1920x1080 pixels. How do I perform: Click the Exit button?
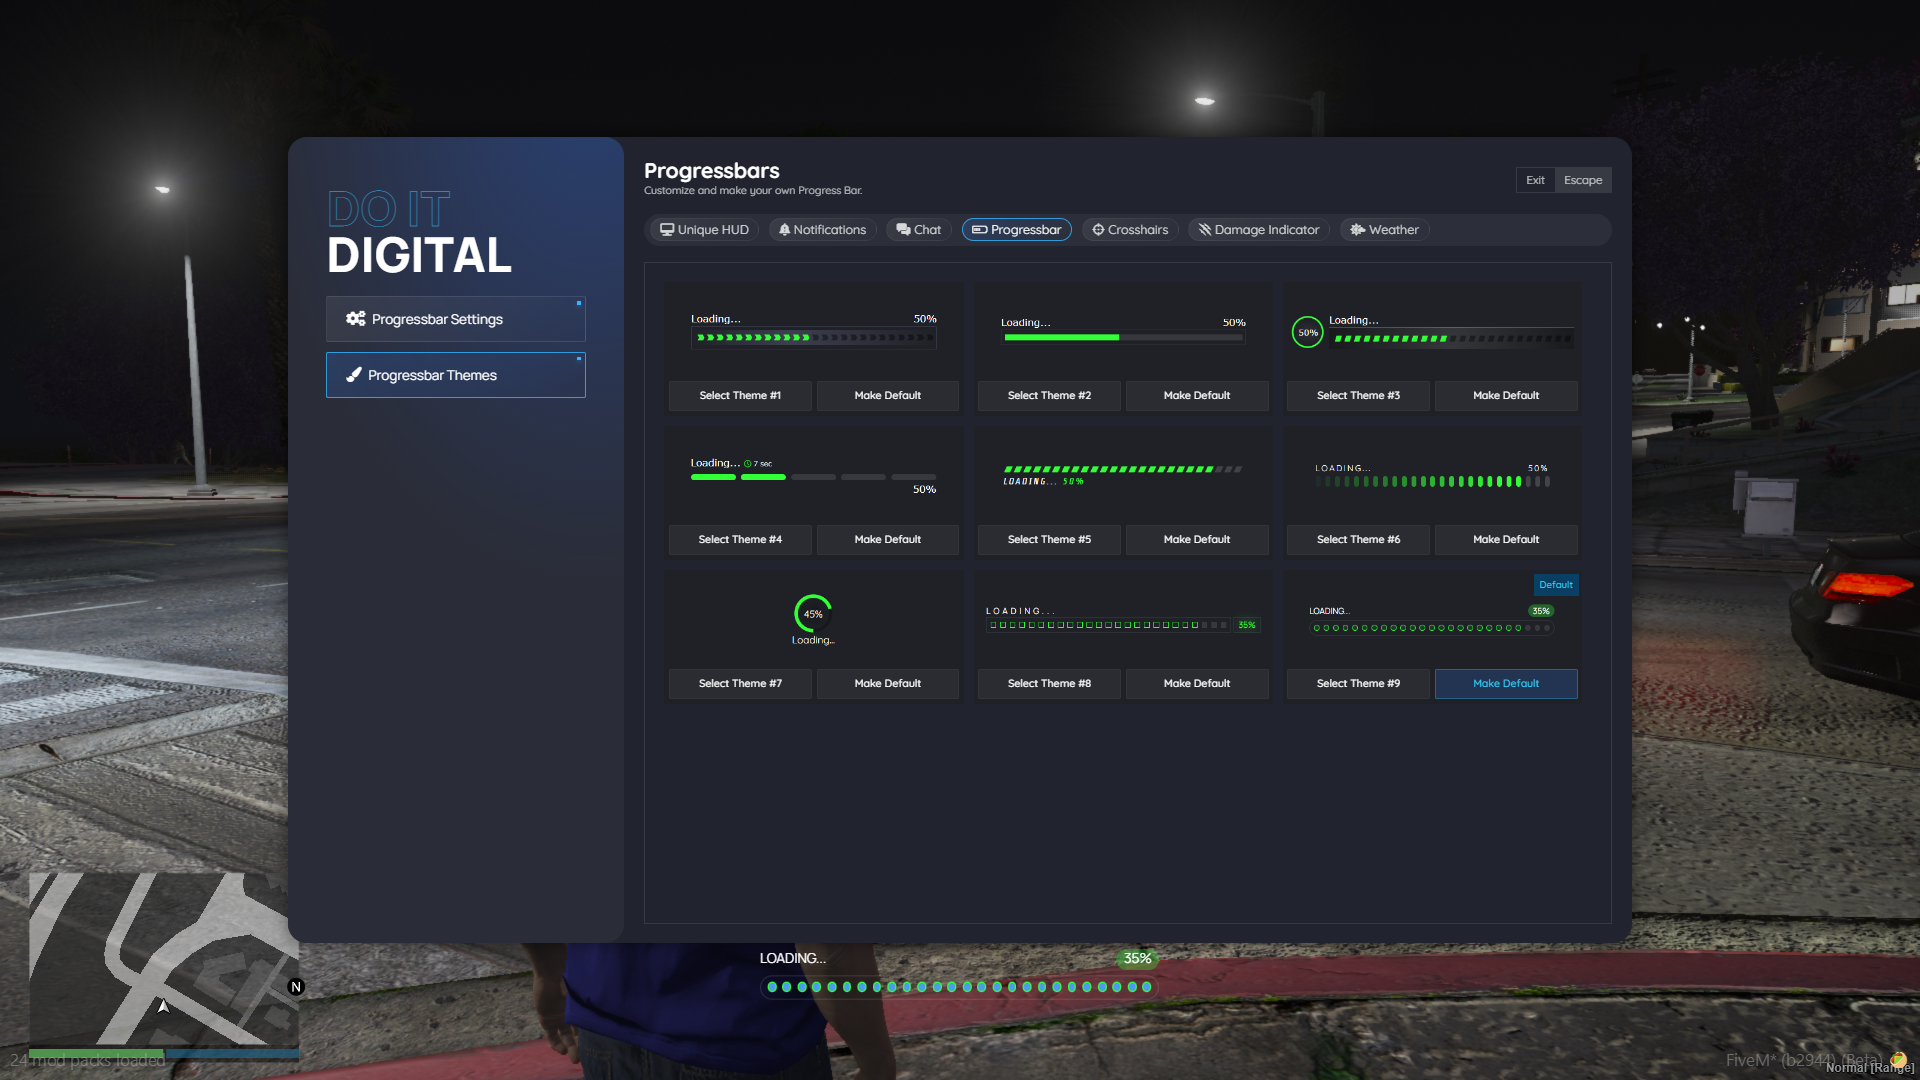pos(1535,180)
